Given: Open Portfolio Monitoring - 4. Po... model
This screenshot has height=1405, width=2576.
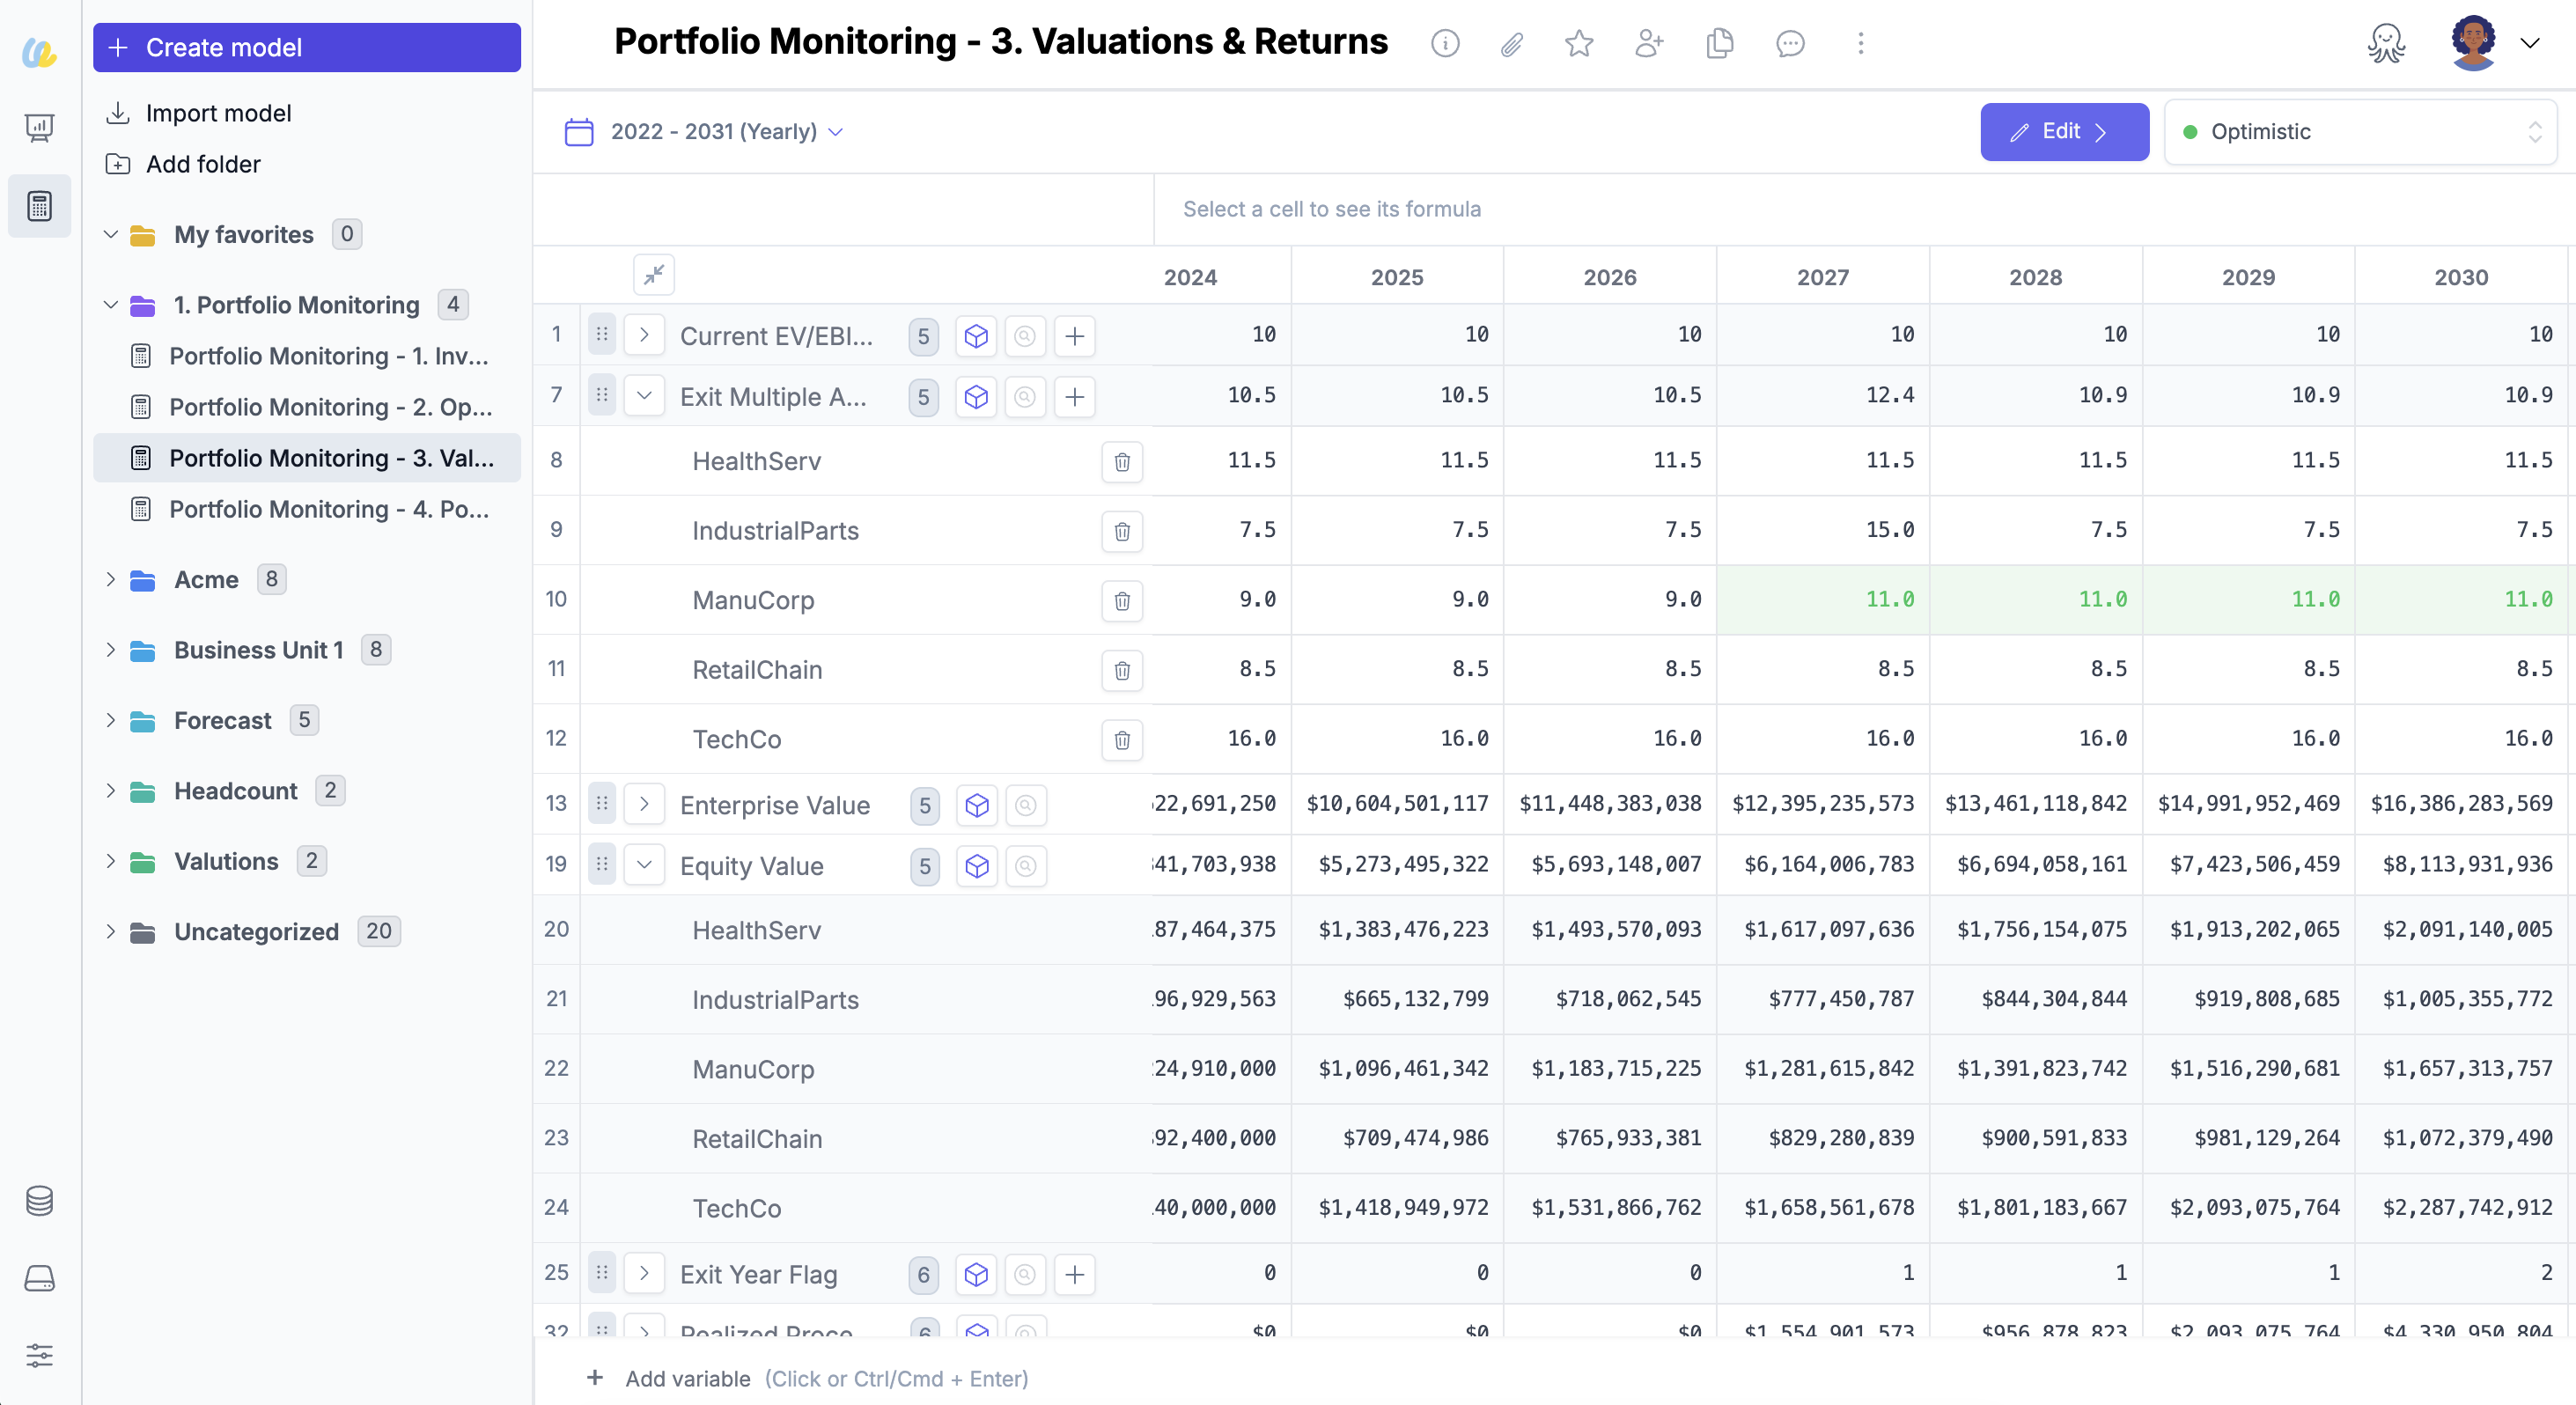Looking at the screenshot, I should (328, 509).
